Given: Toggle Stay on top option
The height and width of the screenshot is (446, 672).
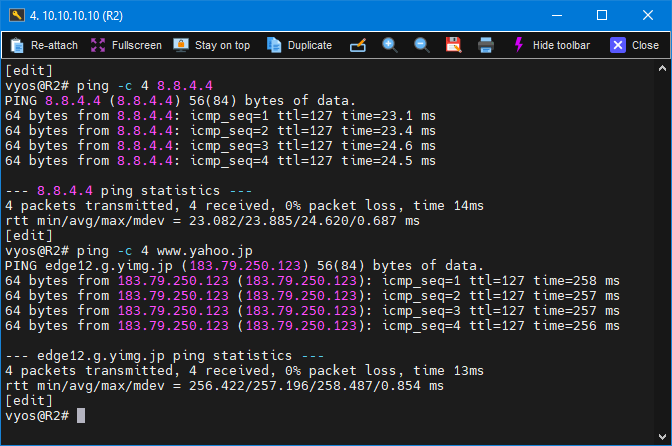Looking at the screenshot, I should click(x=212, y=45).
